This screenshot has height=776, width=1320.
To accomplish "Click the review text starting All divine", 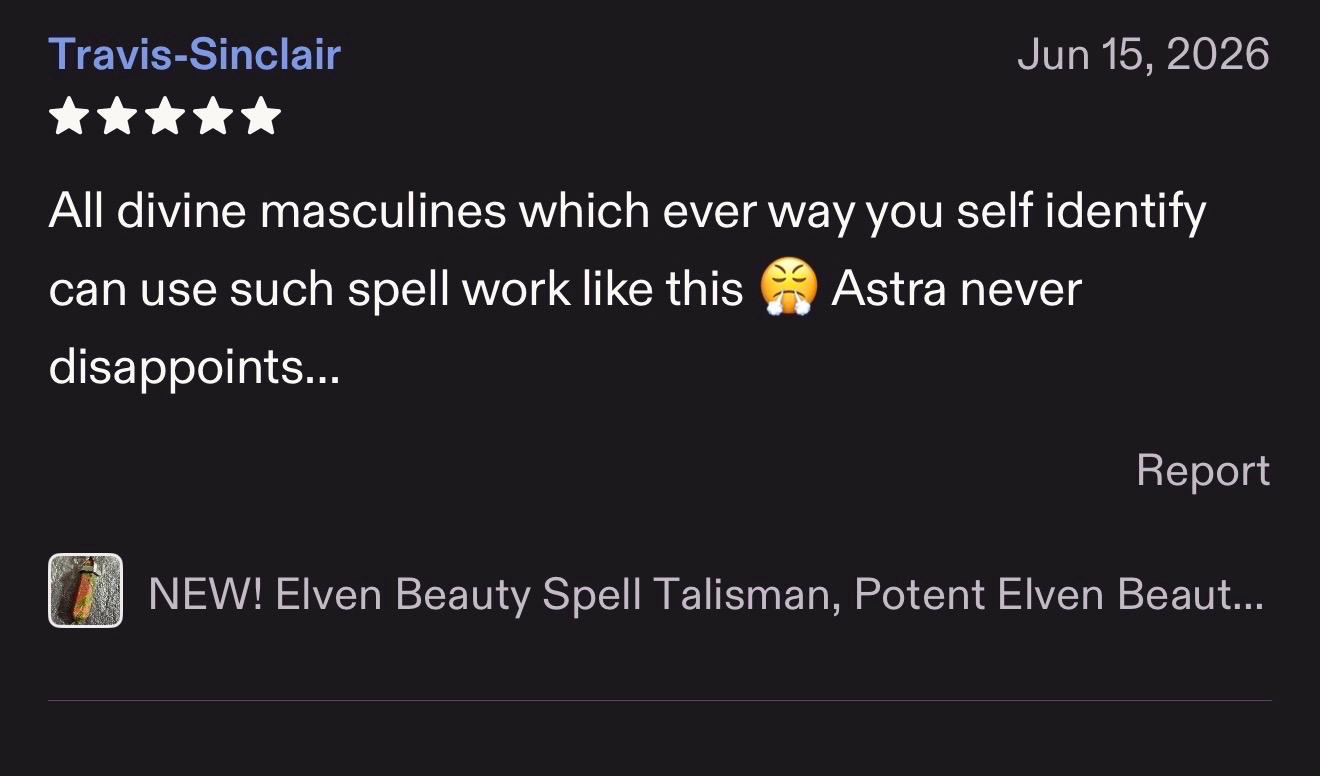I will [x=627, y=290].
